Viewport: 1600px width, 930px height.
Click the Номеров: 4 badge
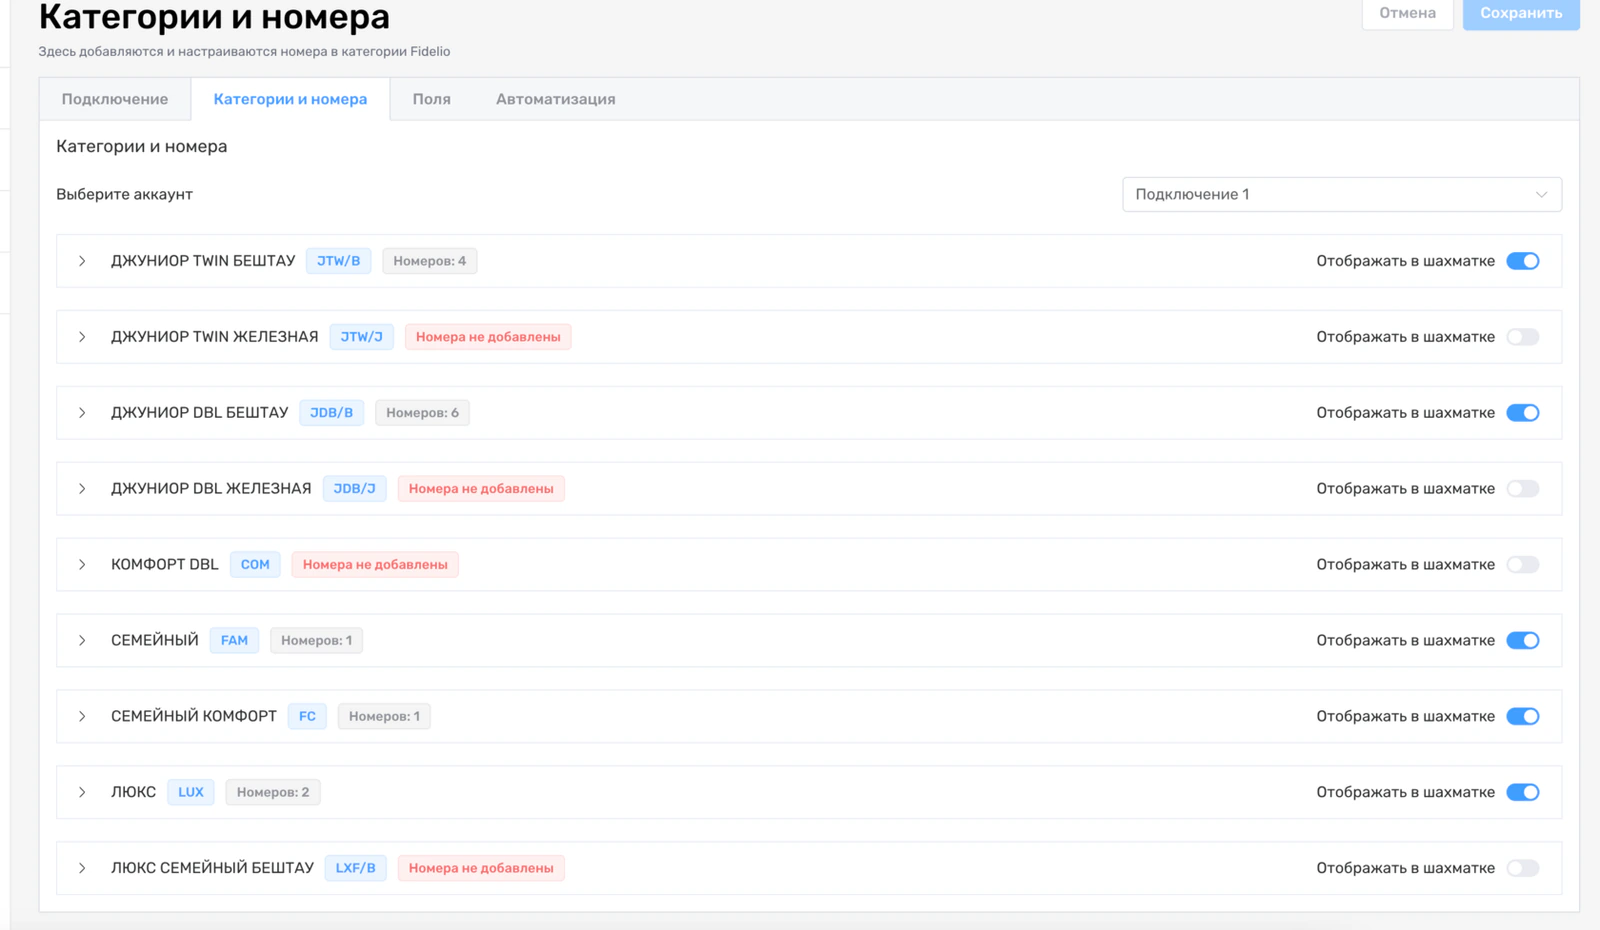[429, 261]
